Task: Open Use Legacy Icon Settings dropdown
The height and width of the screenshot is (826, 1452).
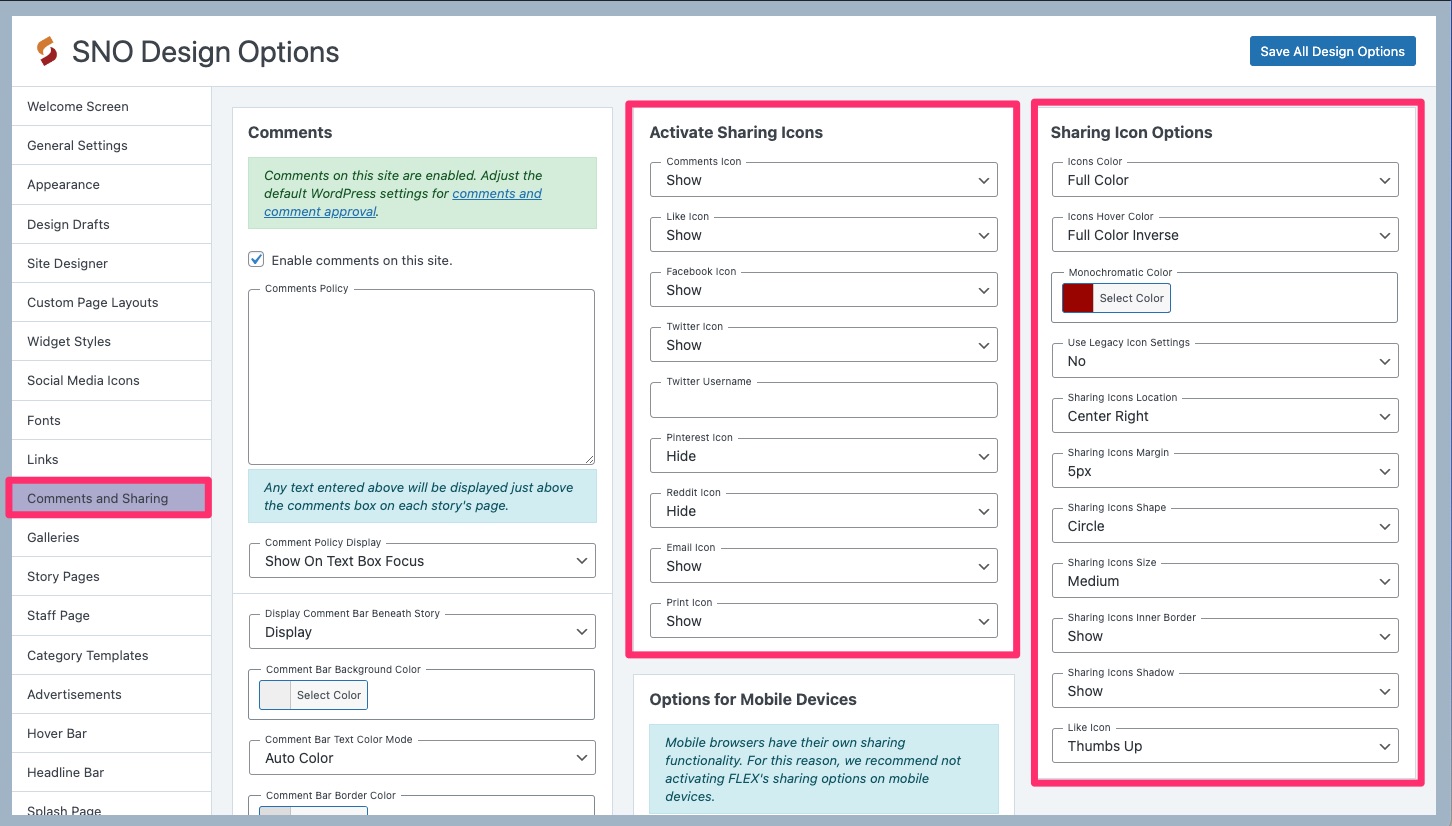Action: [1225, 361]
